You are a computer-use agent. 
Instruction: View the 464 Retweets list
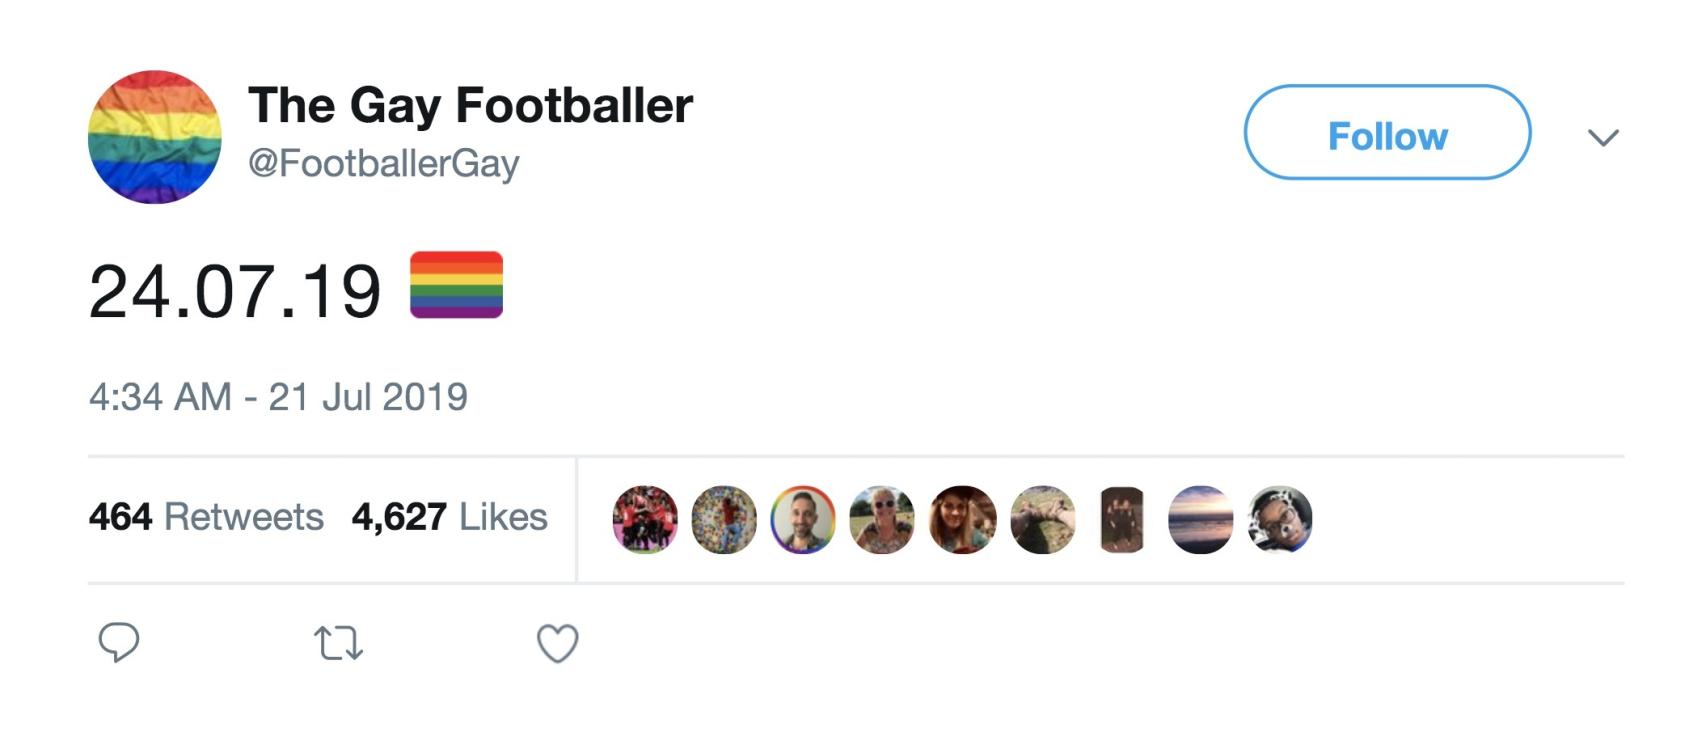point(205,518)
